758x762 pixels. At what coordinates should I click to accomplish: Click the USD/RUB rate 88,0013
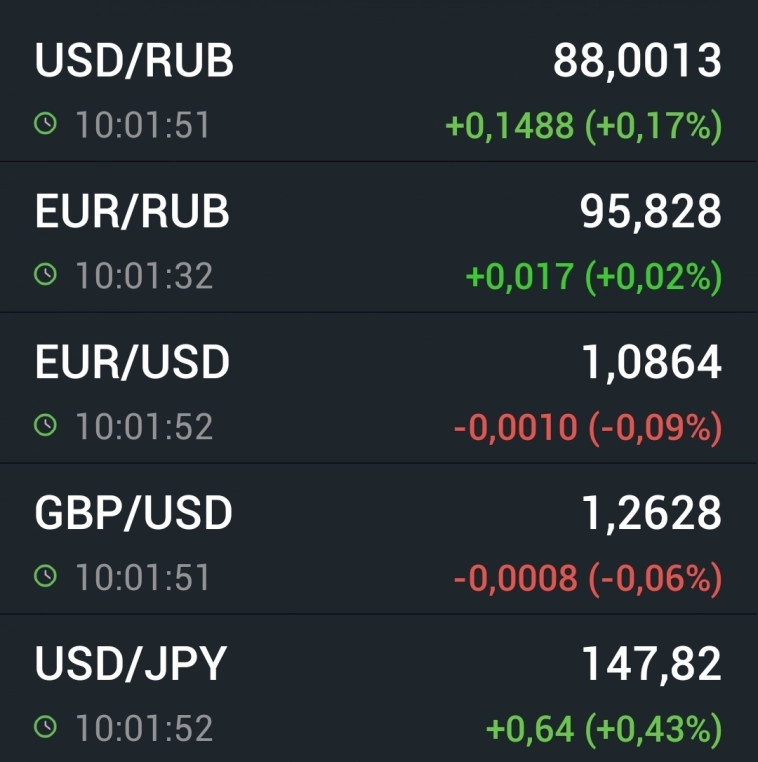tap(637, 61)
